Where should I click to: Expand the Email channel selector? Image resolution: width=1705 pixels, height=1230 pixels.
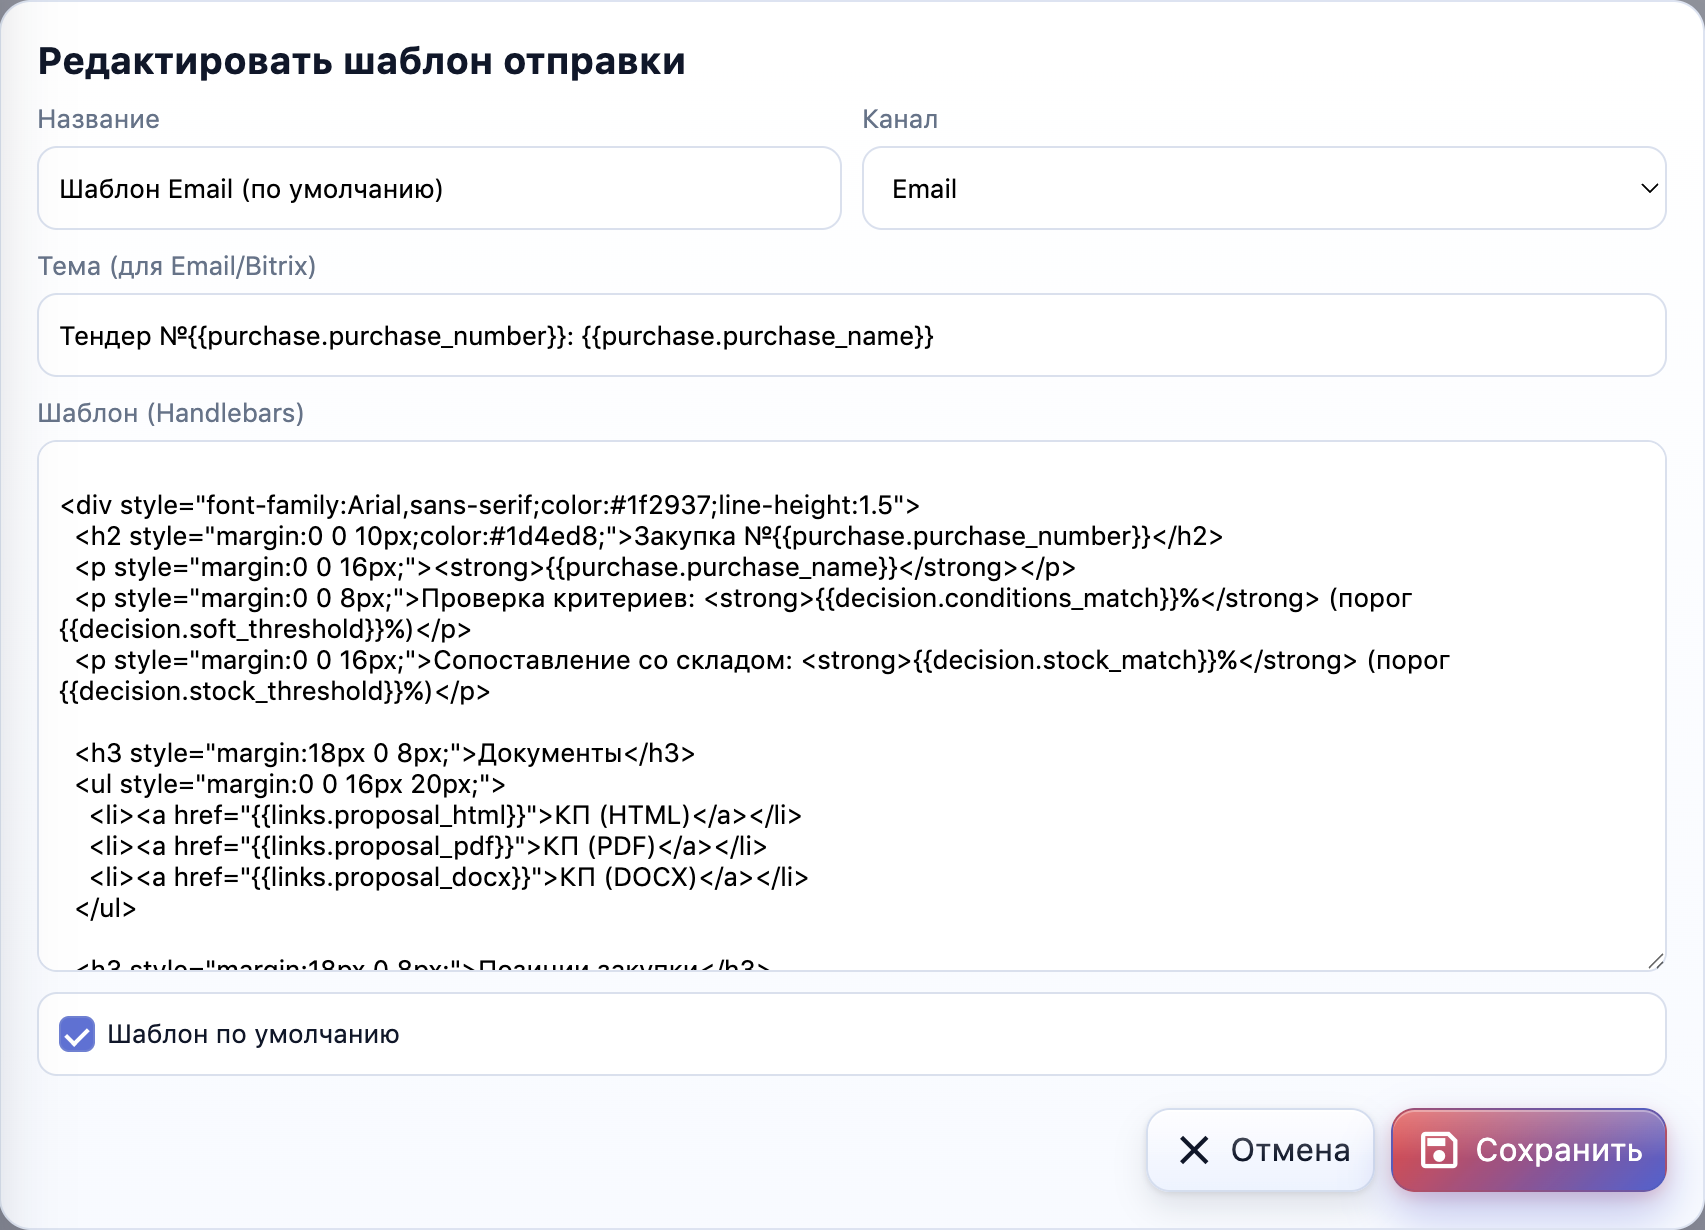click(x=1263, y=188)
